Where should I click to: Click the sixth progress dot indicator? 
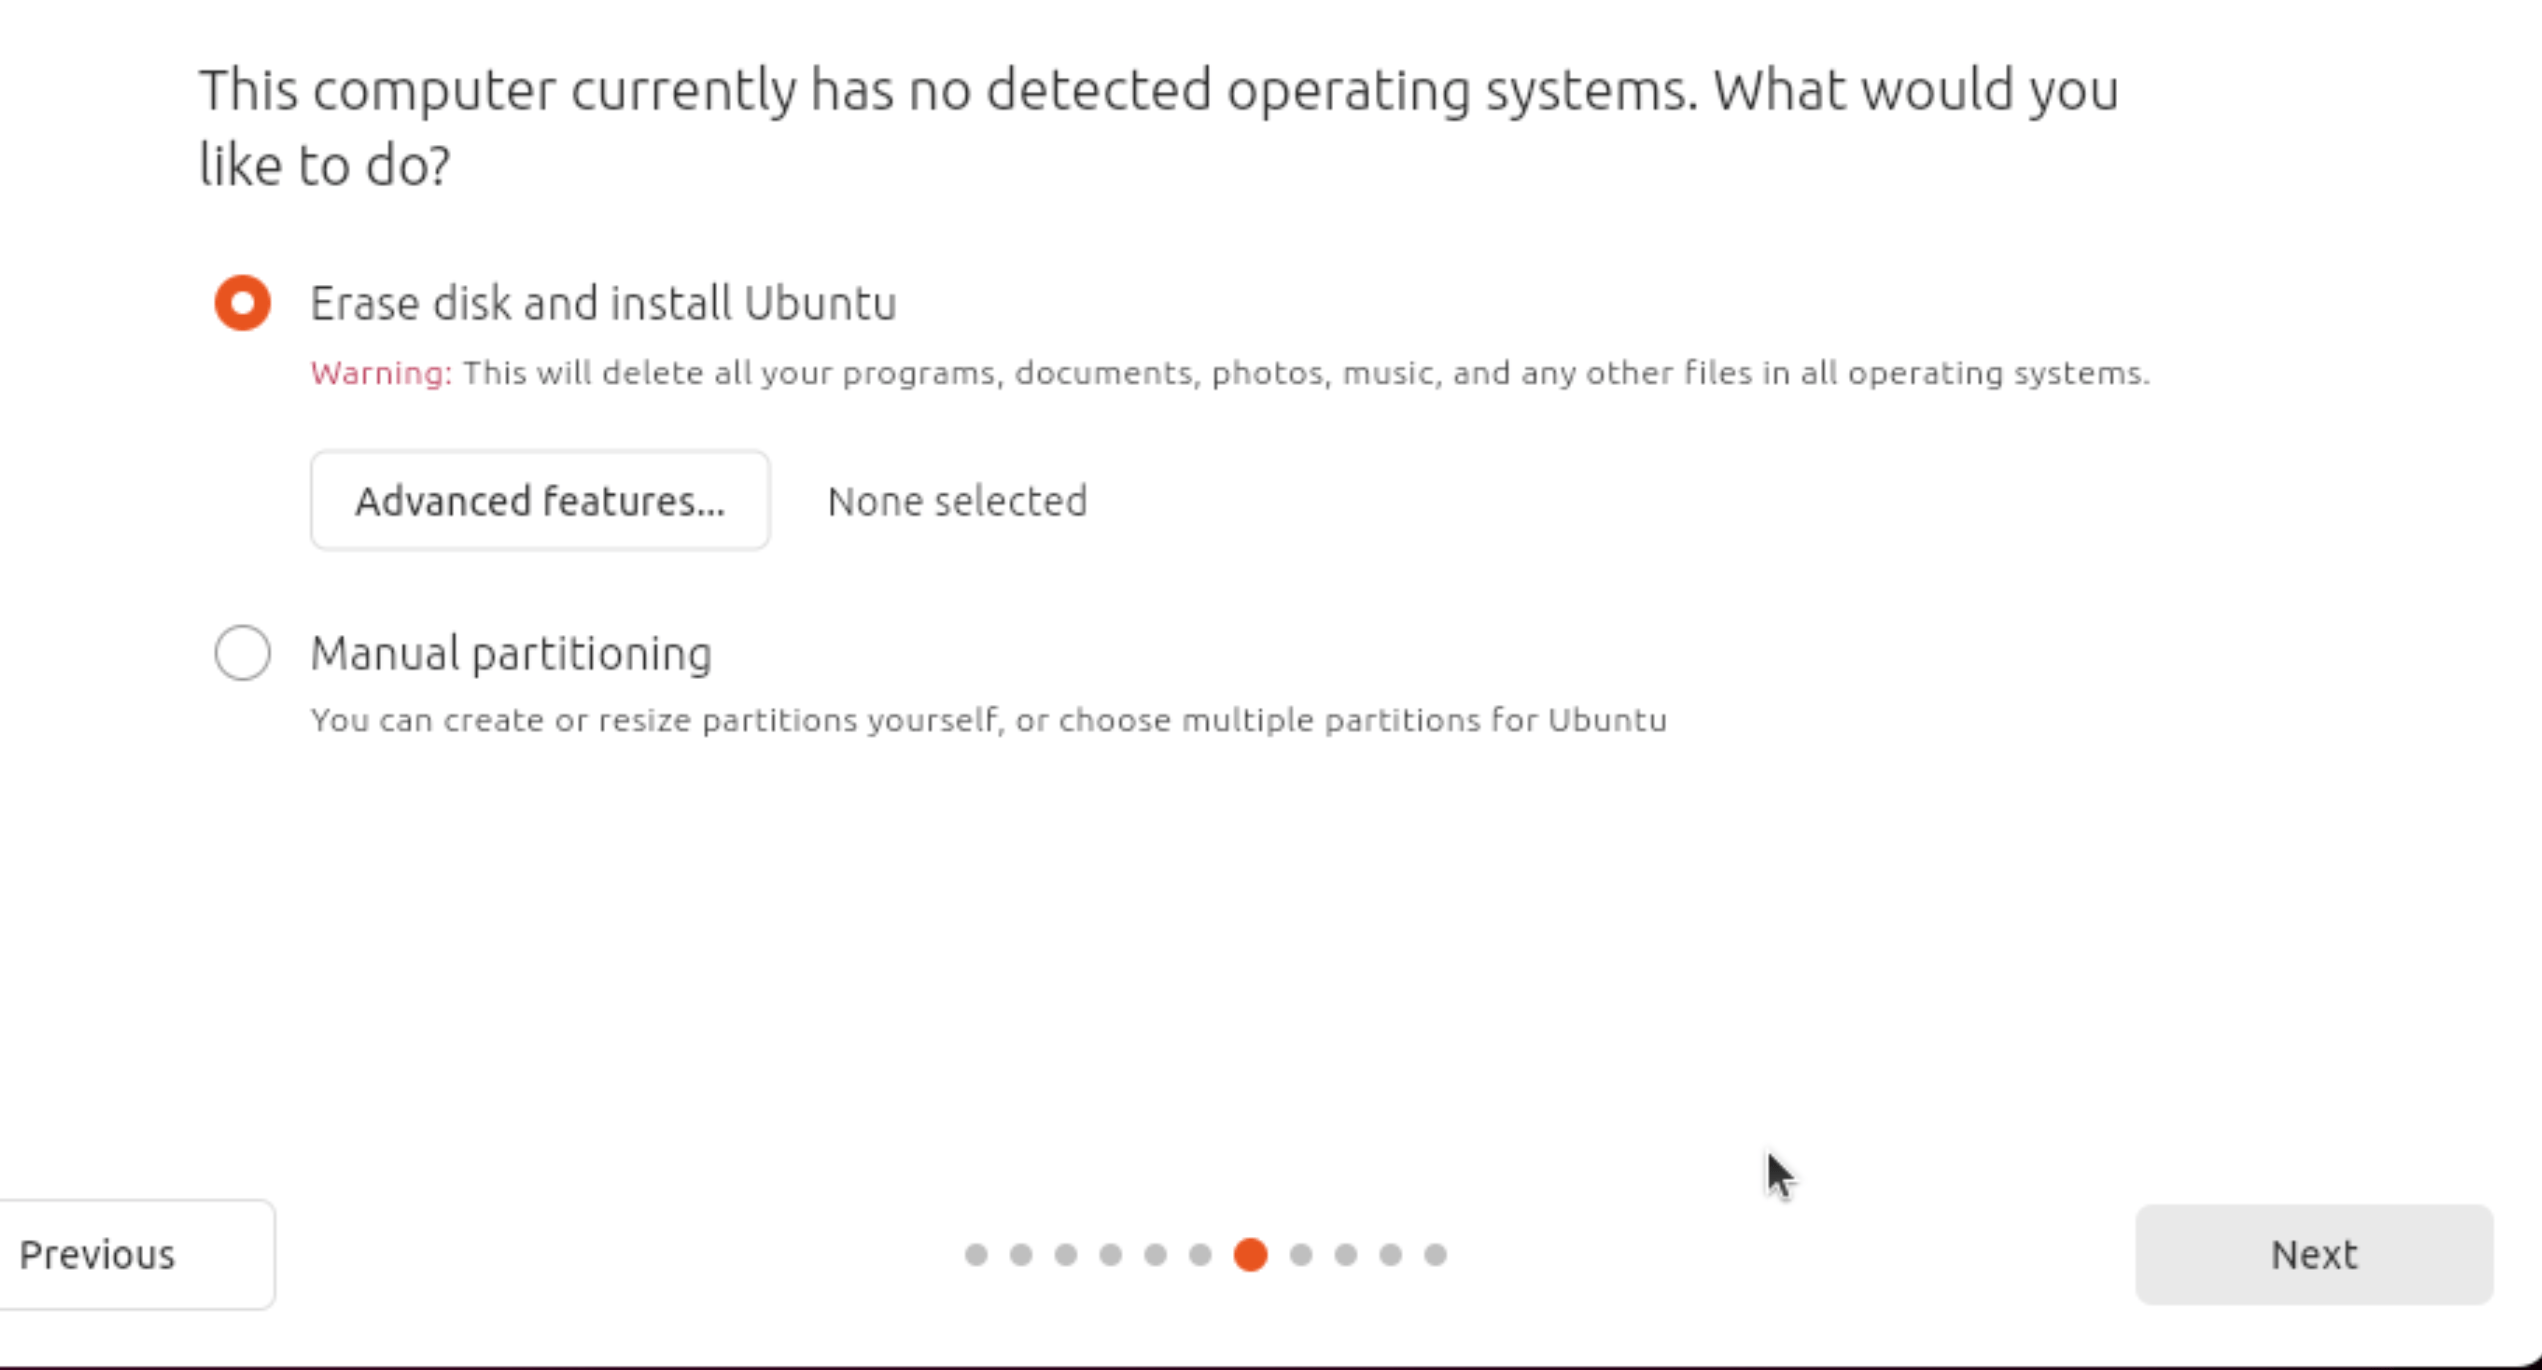[x=1201, y=1254]
